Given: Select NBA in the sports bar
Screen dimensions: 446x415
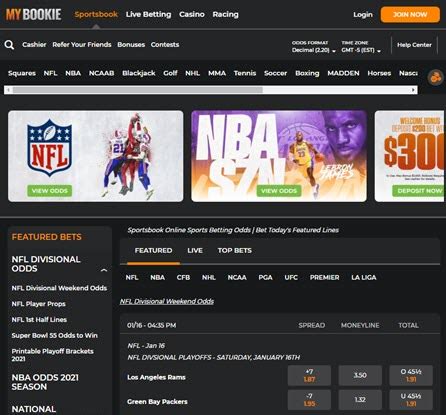Looking at the screenshot, I should point(73,73).
